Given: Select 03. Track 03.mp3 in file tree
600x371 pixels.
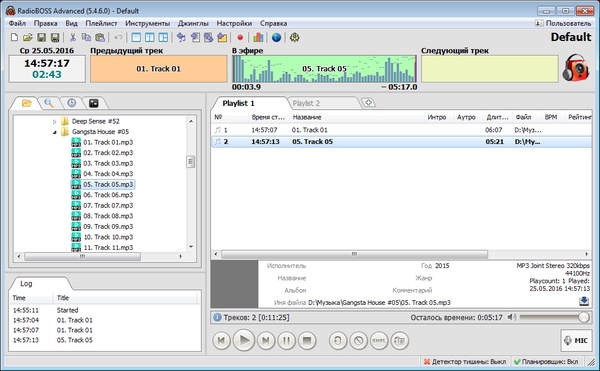Looking at the screenshot, I should click(108, 163).
